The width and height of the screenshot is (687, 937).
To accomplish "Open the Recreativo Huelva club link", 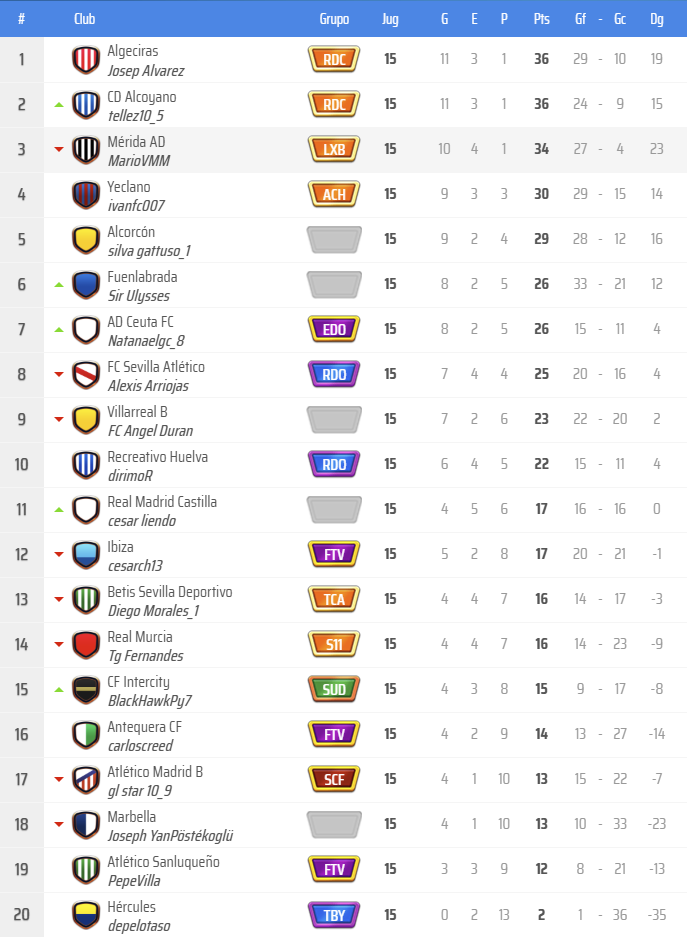I will click(158, 457).
